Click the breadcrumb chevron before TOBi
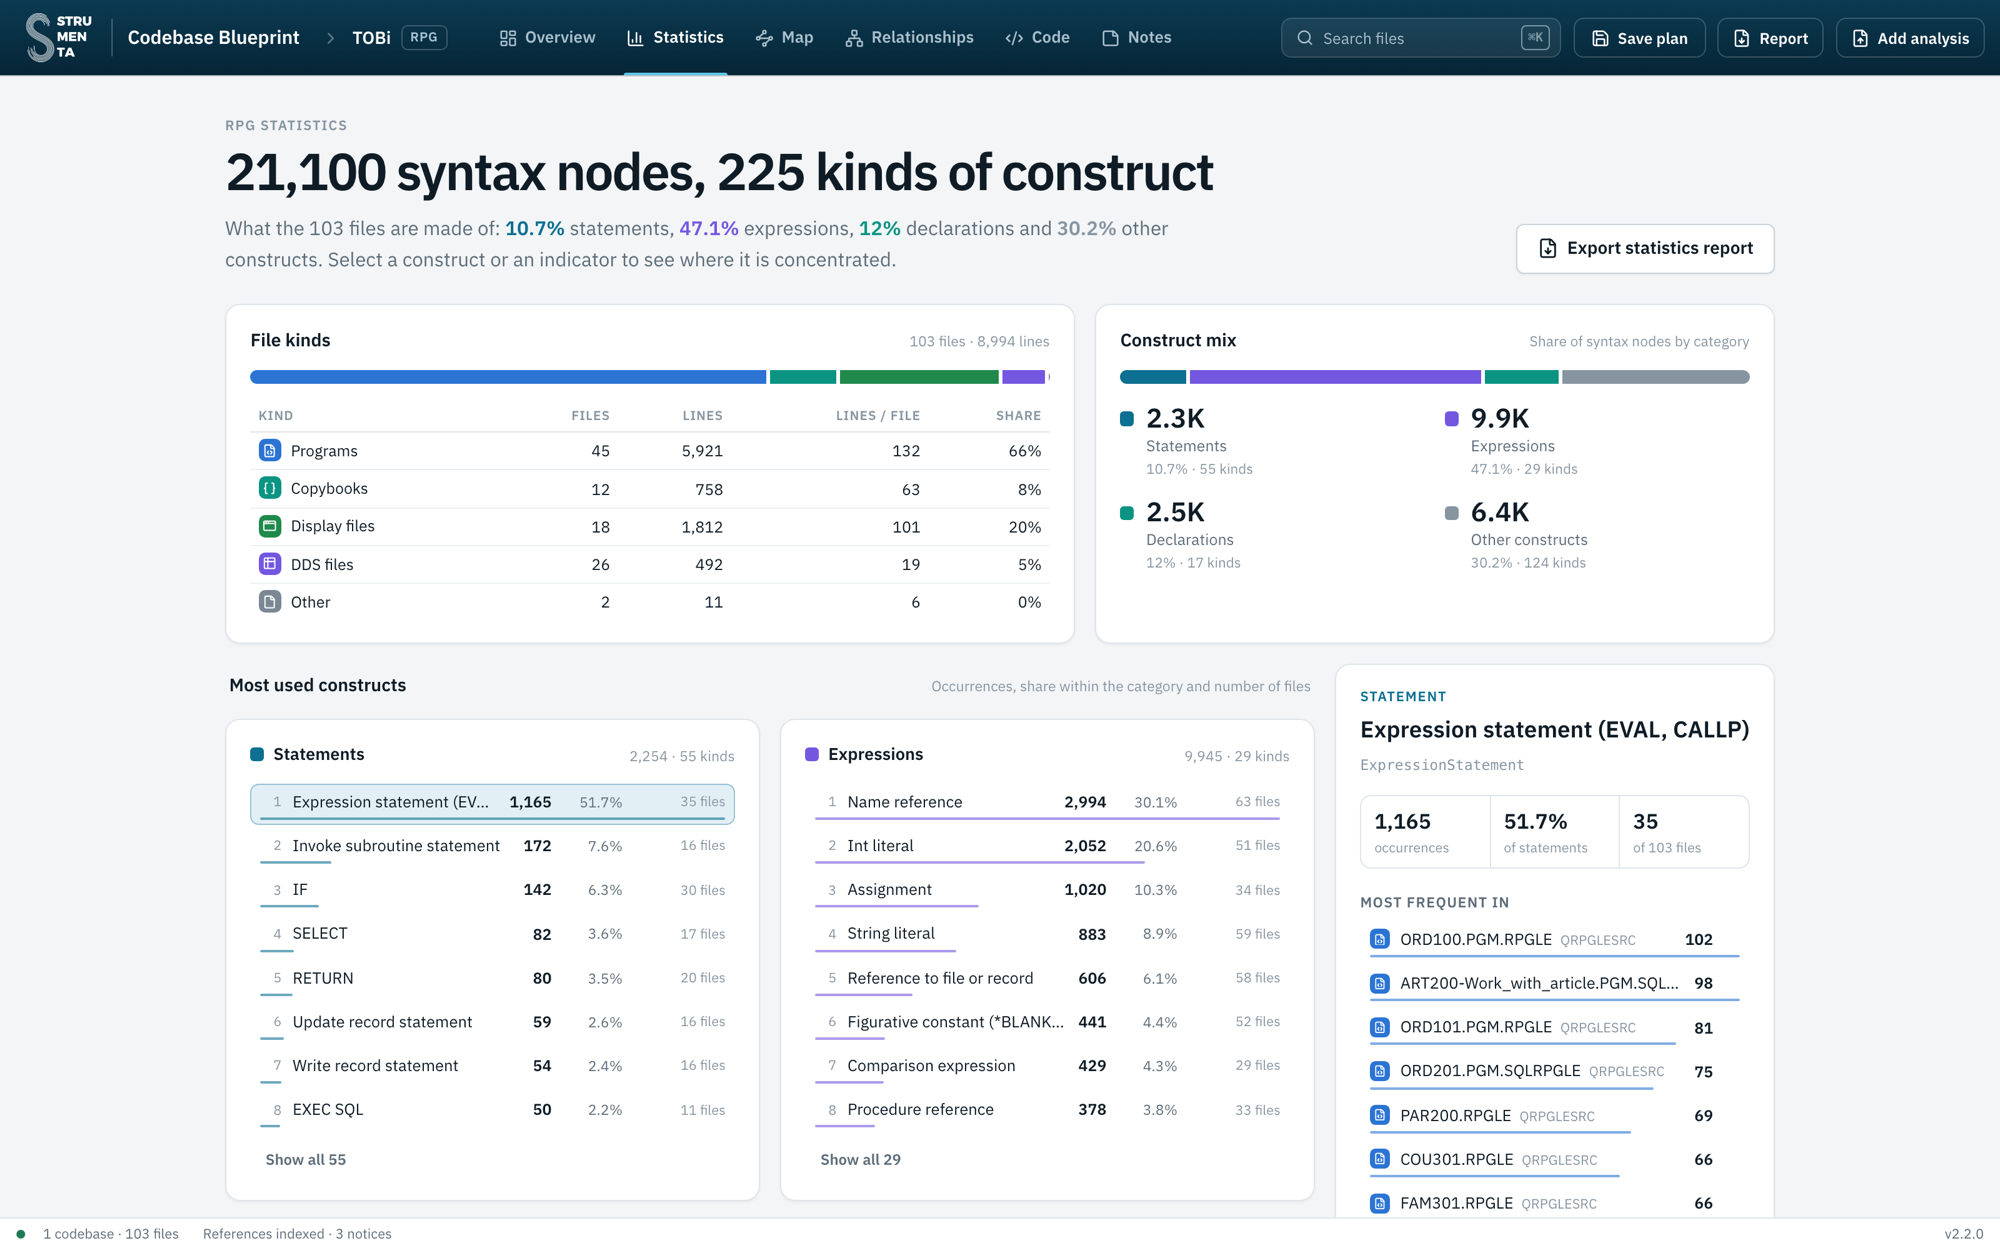Viewport: 2000px width, 1250px height. [330, 38]
